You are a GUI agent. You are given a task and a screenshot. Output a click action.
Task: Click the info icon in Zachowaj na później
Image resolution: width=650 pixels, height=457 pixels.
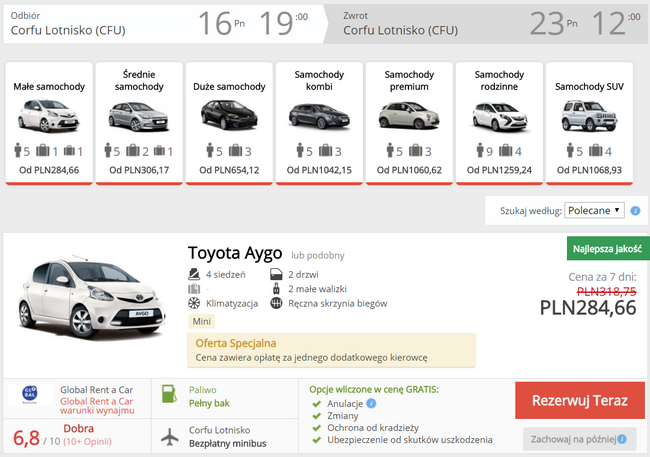coord(622,439)
